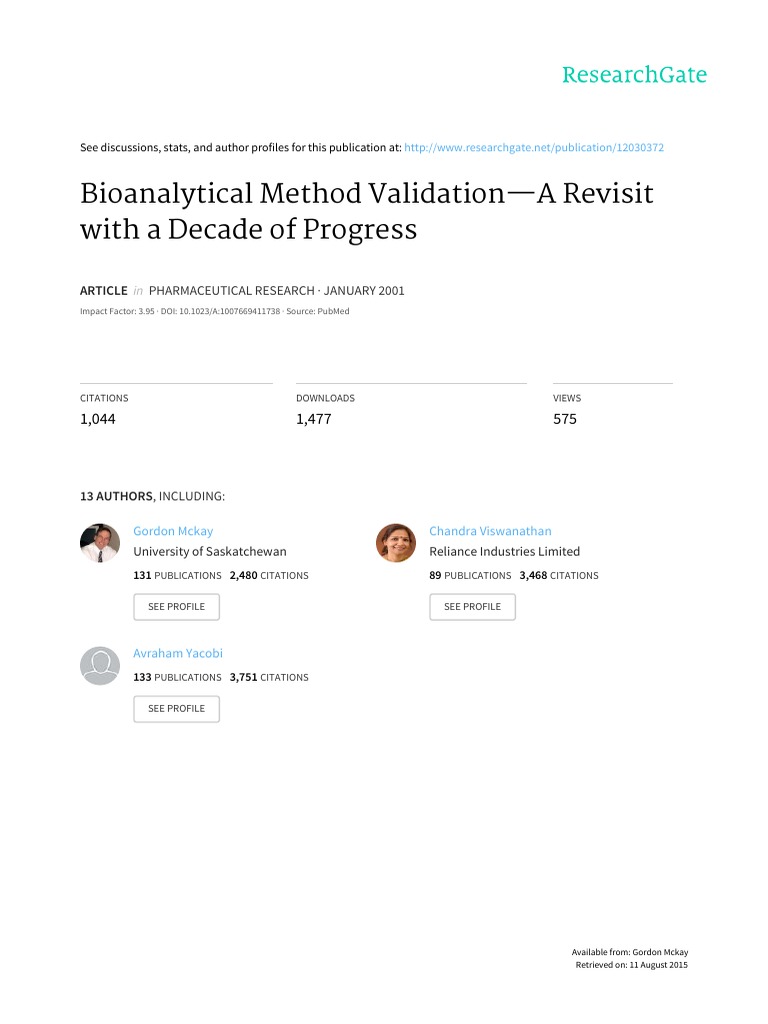Click SEE PROFILE button under Chandra Viswanathan
Viewport: 768px width, 1024px height.
472,607
